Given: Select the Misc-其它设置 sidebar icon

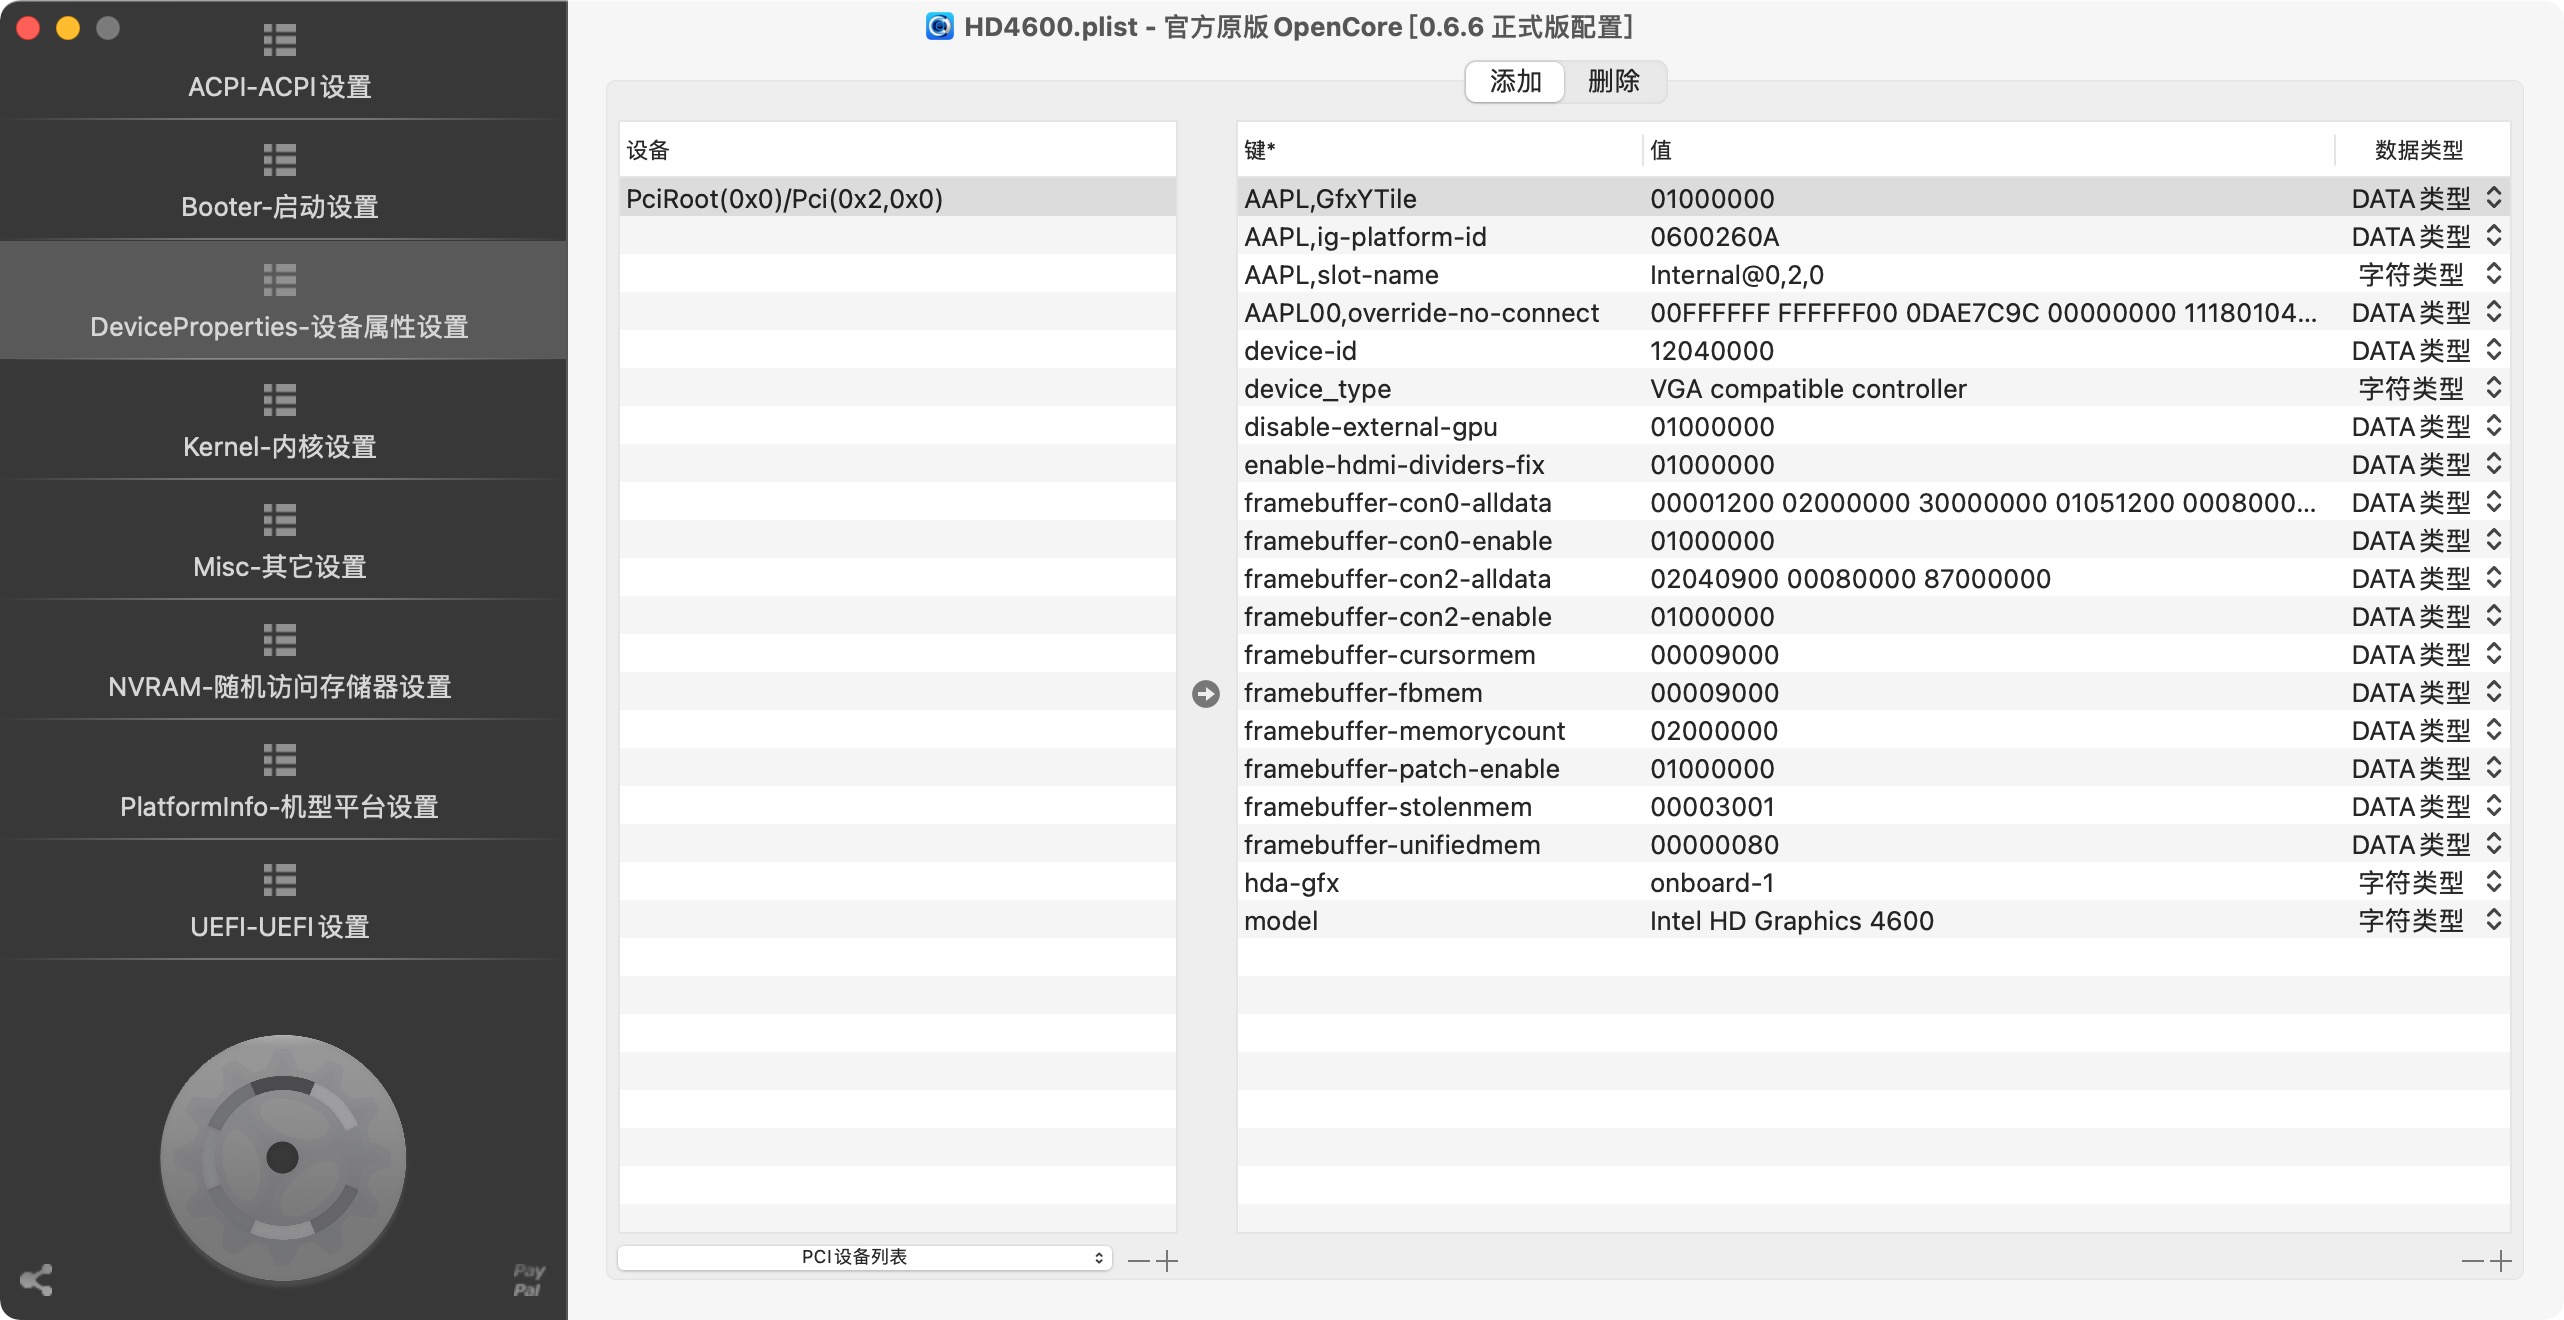Looking at the screenshot, I should coord(280,521).
